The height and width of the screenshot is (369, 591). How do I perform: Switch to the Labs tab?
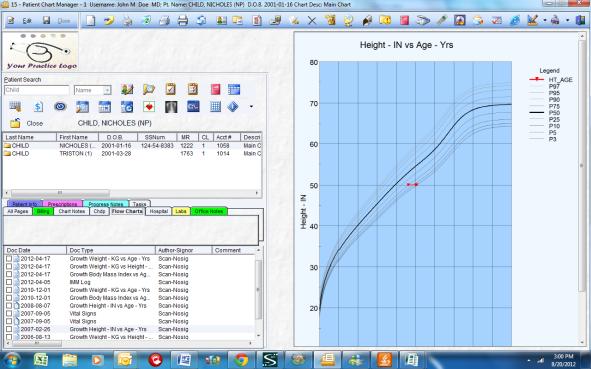coord(181,211)
